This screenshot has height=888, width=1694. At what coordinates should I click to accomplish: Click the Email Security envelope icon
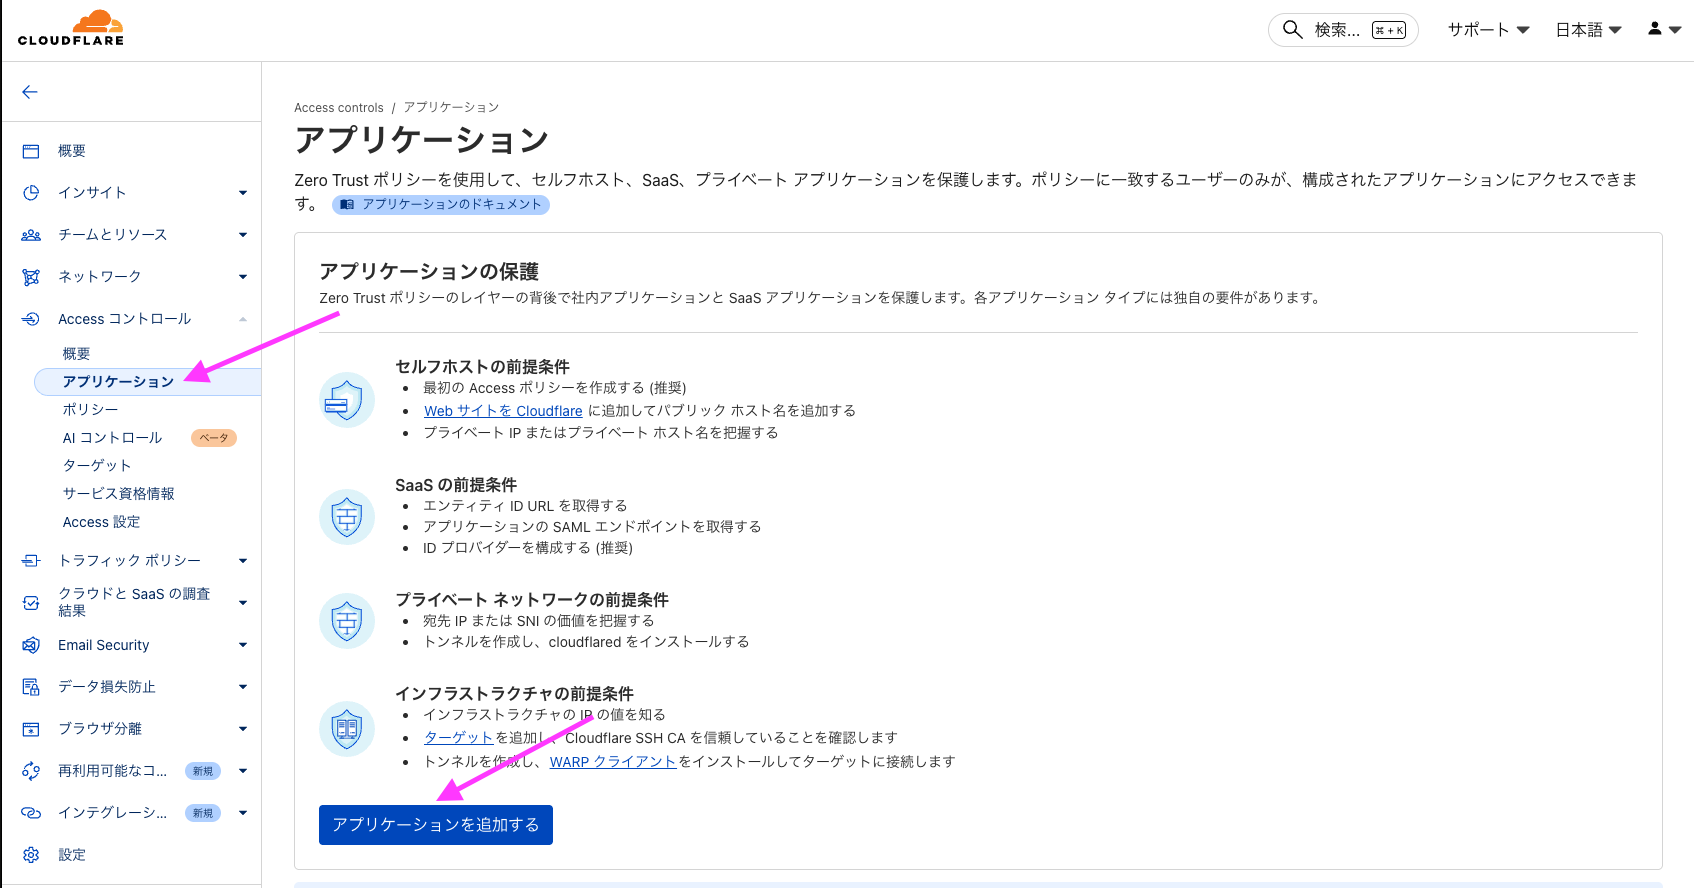31,645
